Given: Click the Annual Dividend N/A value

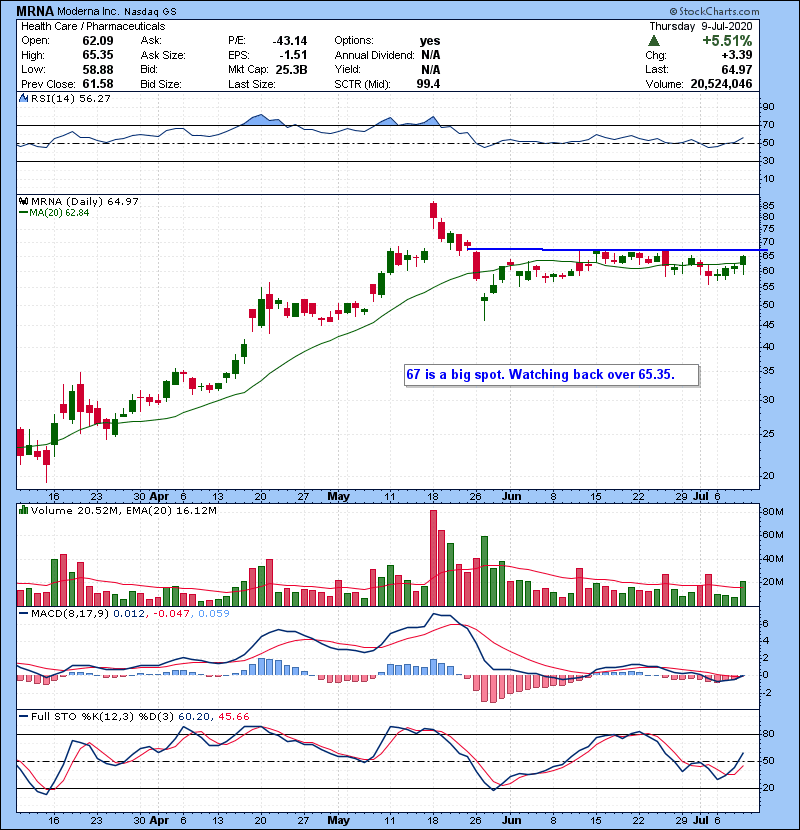Looking at the screenshot, I should coord(430,55).
